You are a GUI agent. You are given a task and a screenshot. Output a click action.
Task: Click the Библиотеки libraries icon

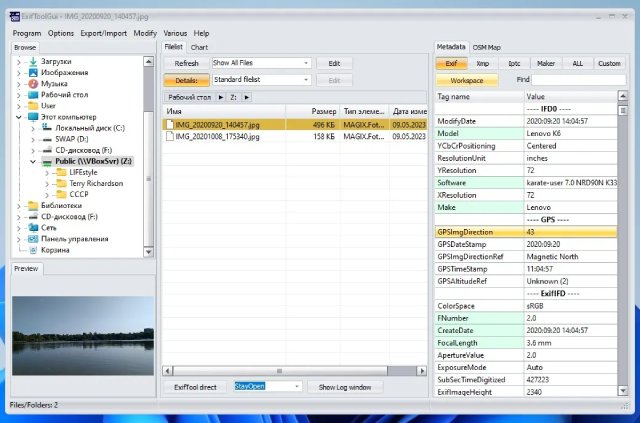click(x=34, y=205)
